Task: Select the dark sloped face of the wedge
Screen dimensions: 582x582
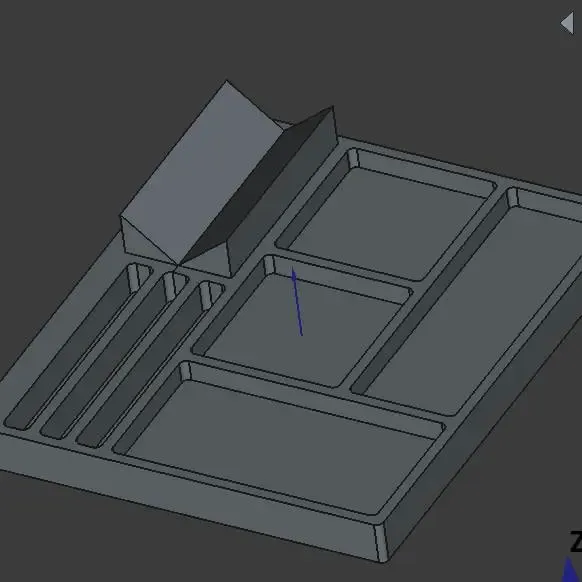Action: 256,186
